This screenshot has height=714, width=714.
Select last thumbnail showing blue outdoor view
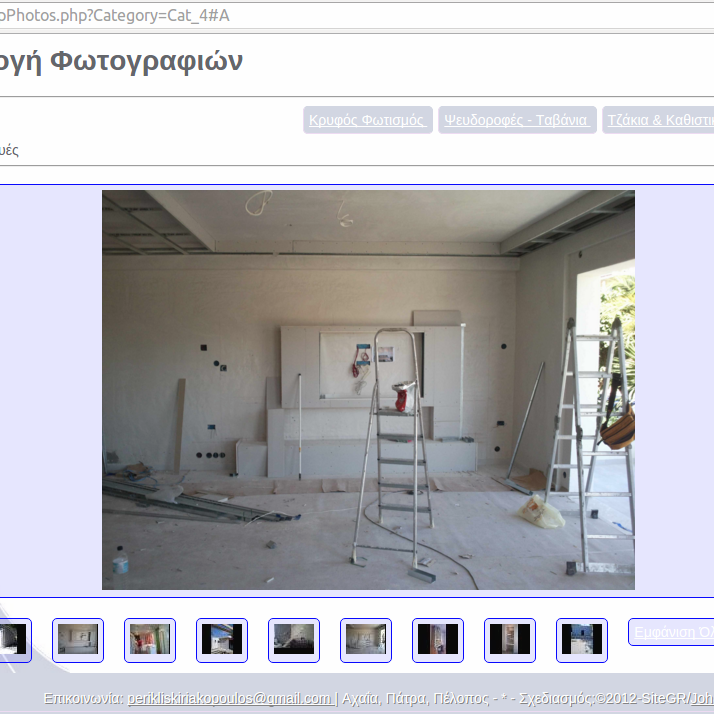[581, 640]
